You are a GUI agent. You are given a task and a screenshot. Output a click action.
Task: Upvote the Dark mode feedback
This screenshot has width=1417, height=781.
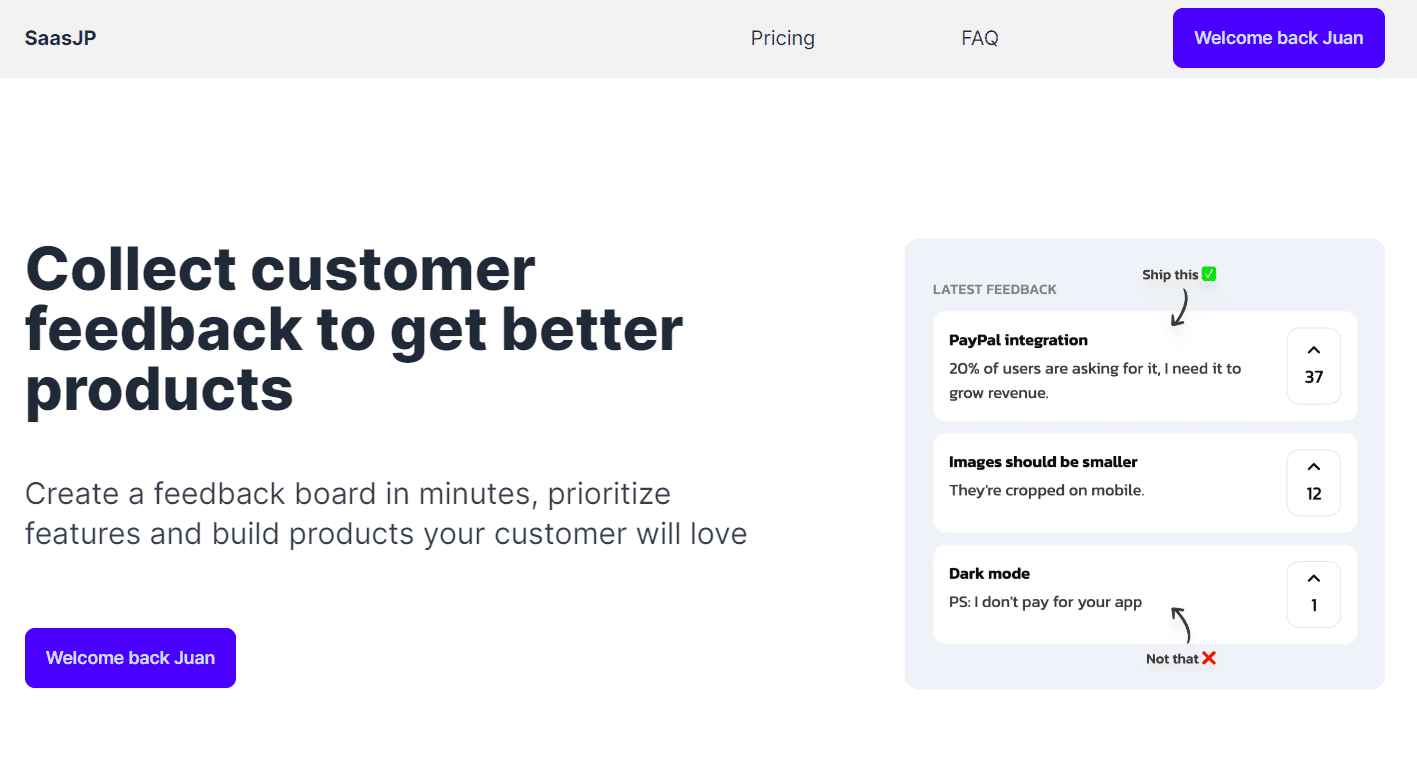1313,594
